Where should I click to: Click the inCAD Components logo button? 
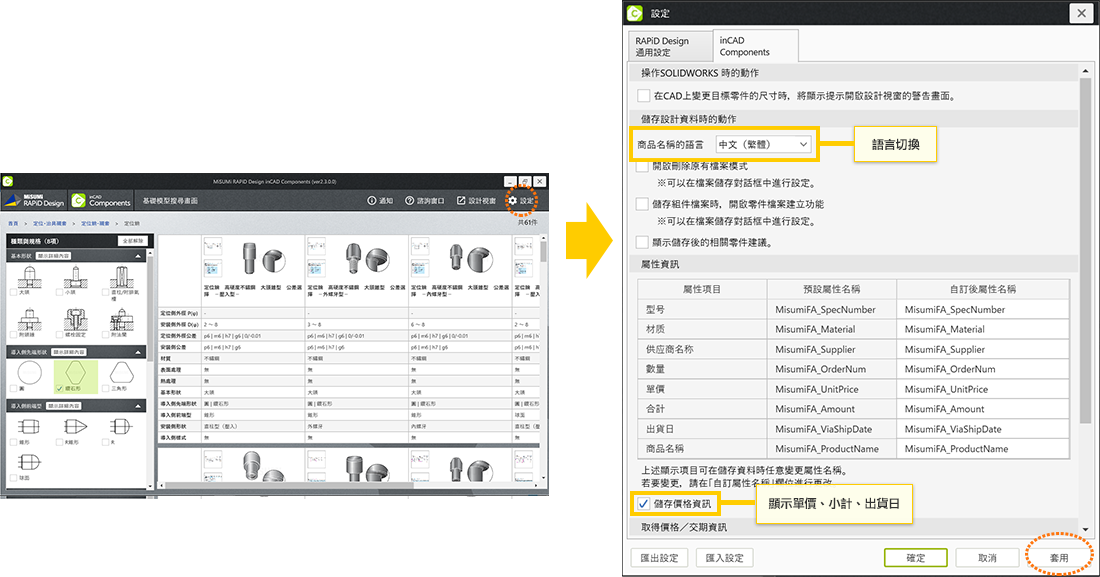(x=102, y=201)
